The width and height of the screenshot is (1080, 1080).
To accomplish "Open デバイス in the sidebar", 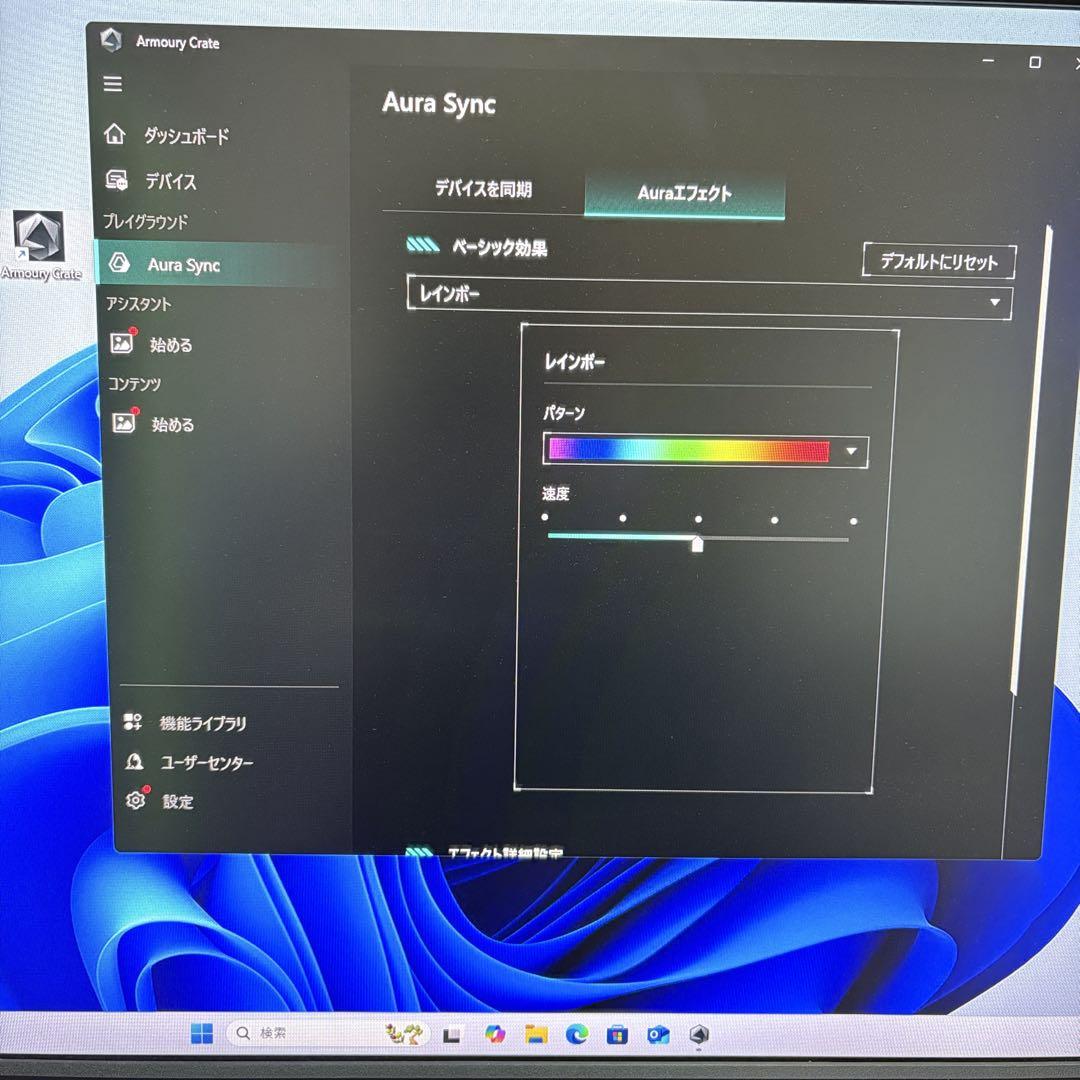I will click(170, 181).
